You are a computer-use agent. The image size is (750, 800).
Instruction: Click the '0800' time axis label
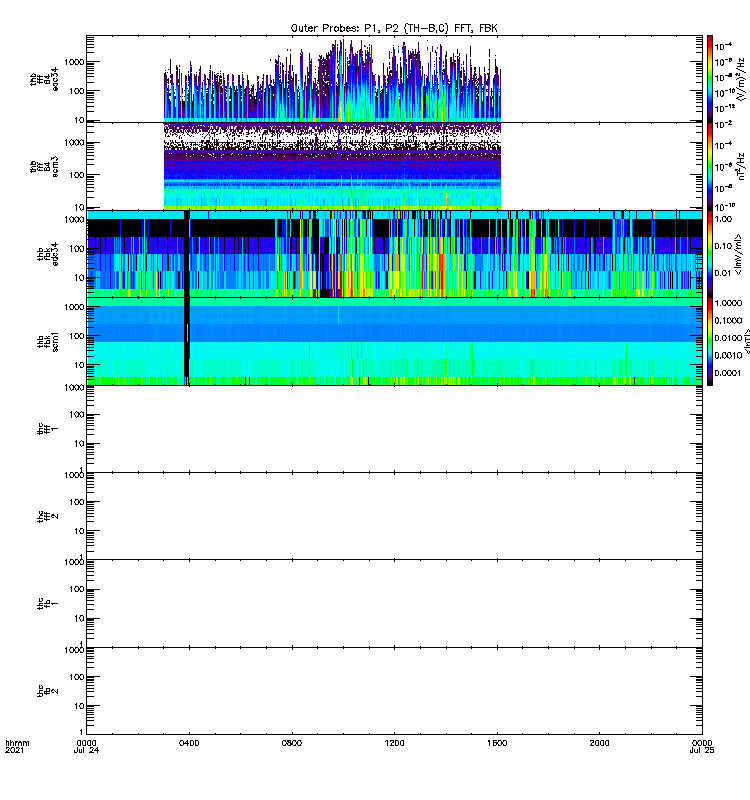(292, 743)
